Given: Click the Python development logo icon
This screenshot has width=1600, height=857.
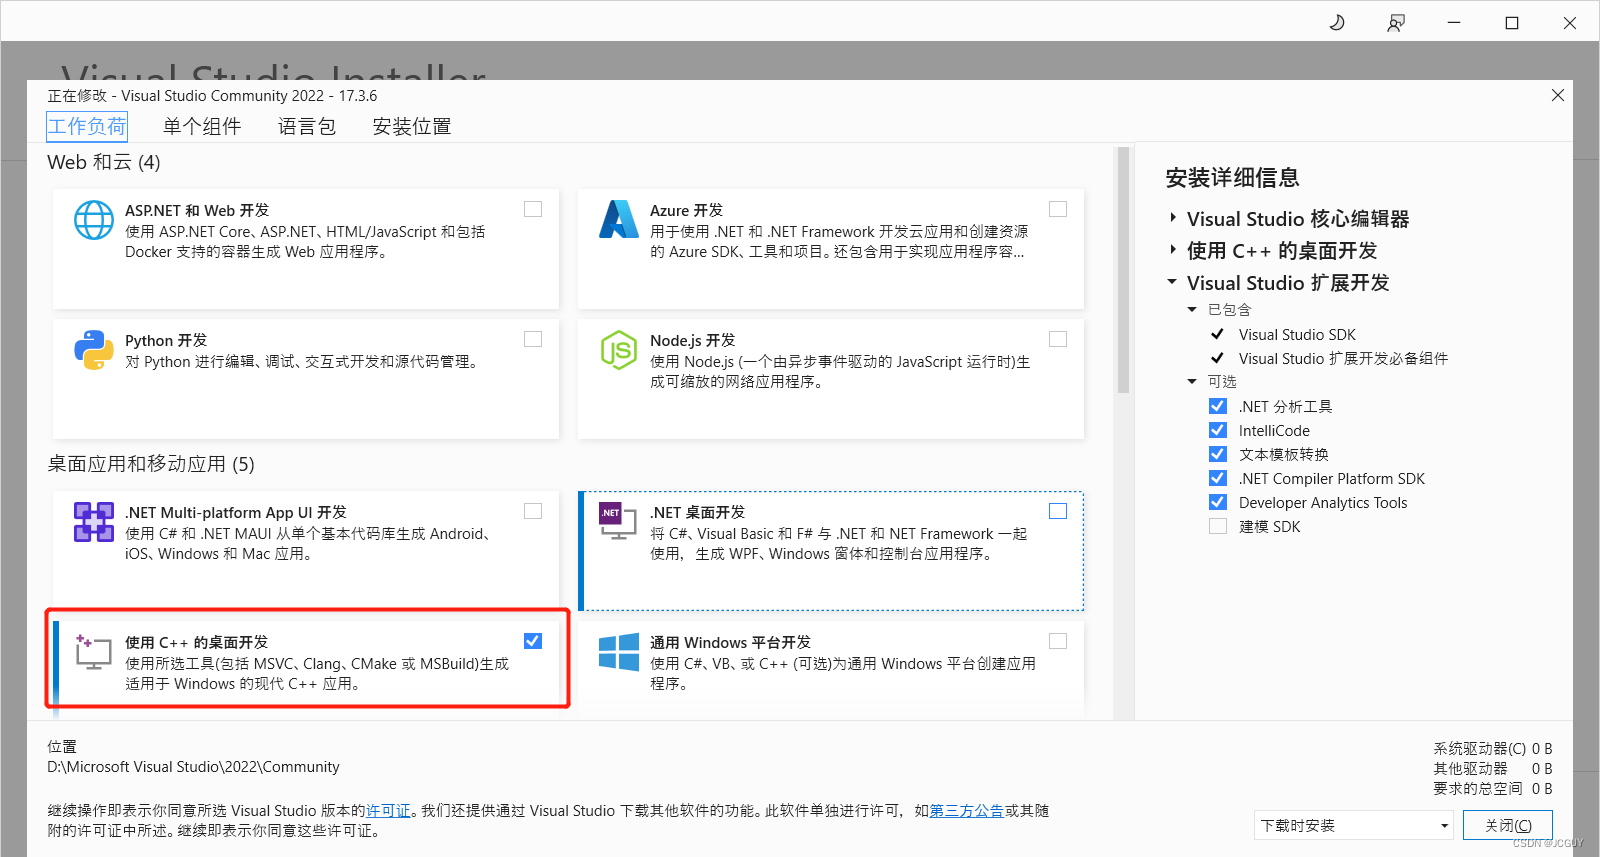Looking at the screenshot, I should [x=94, y=350].
